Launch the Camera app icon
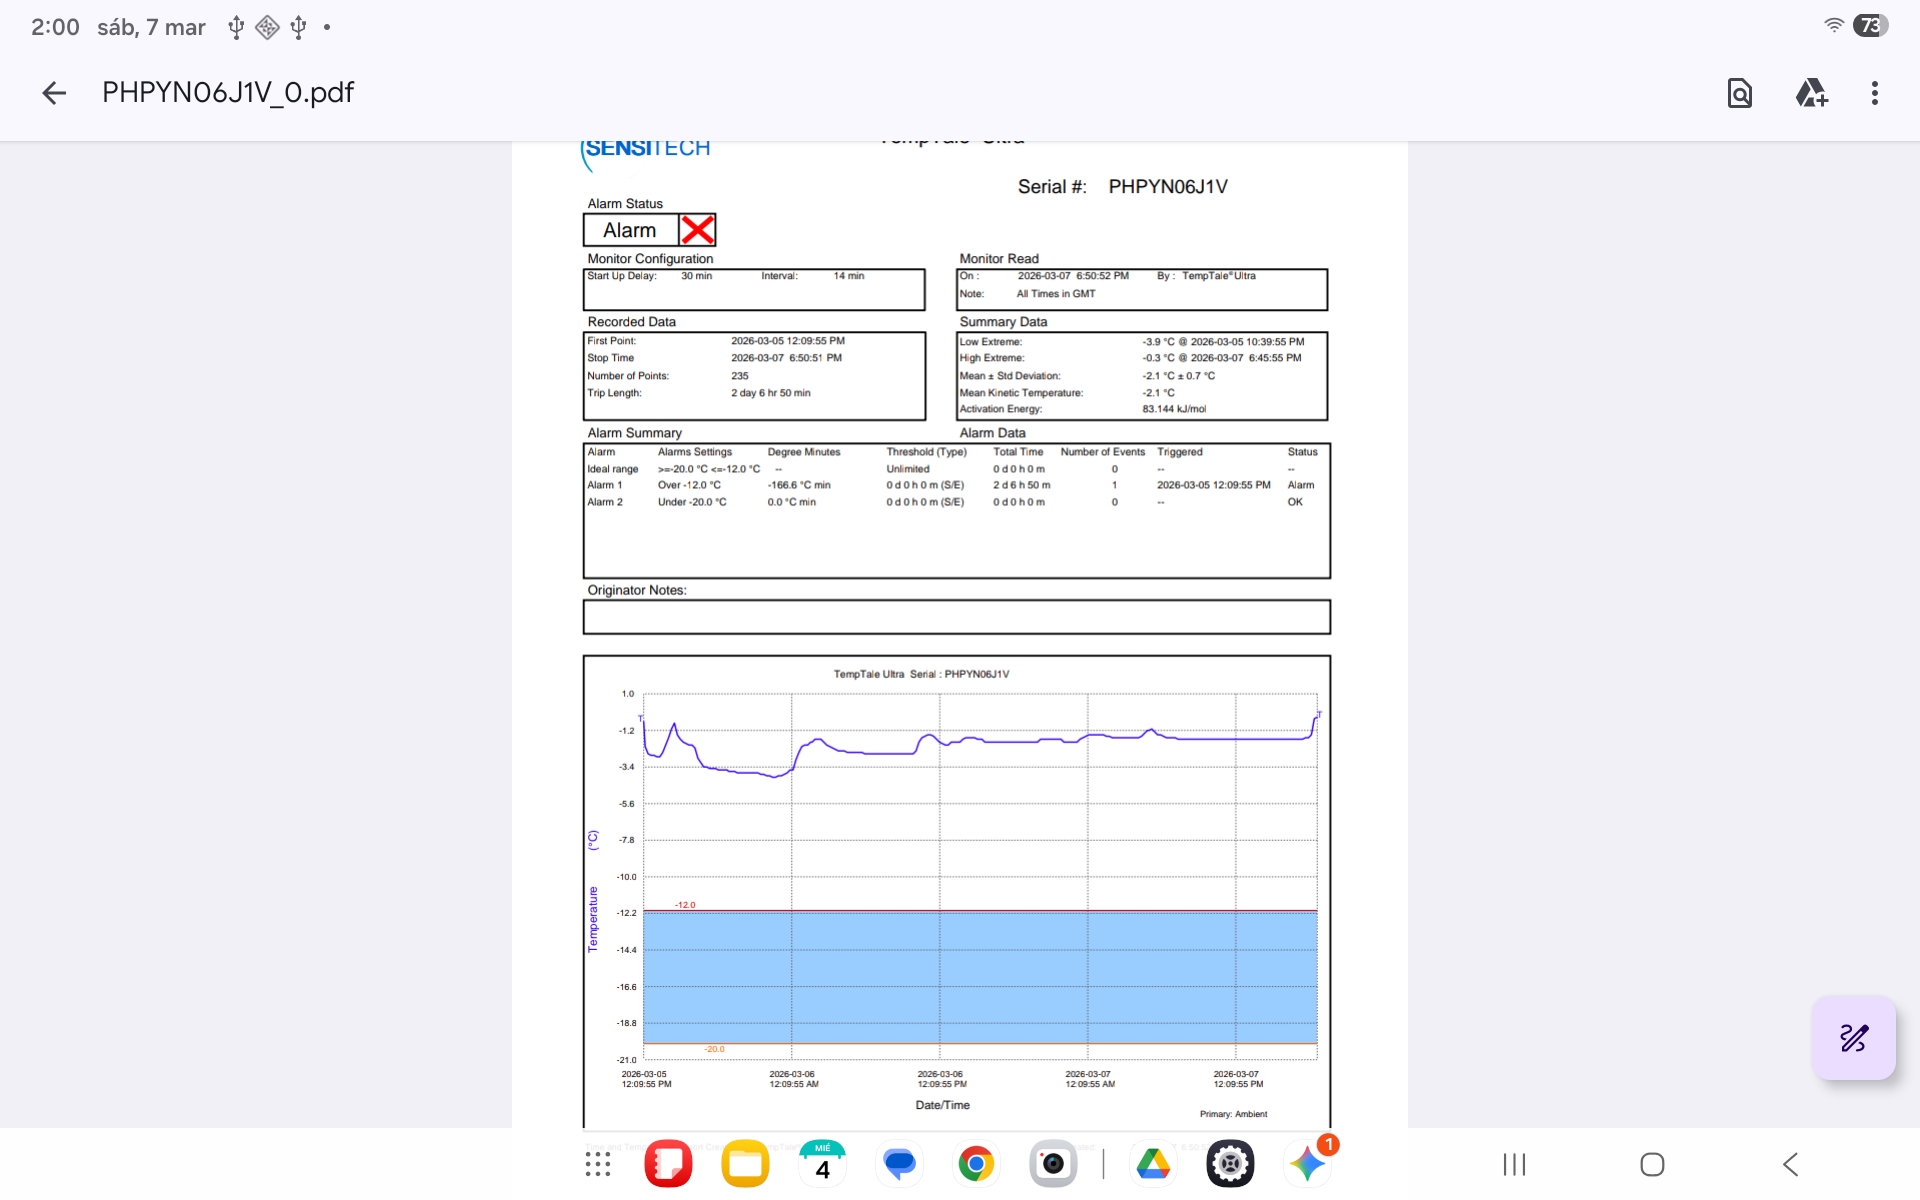 click(1053, 1164)
